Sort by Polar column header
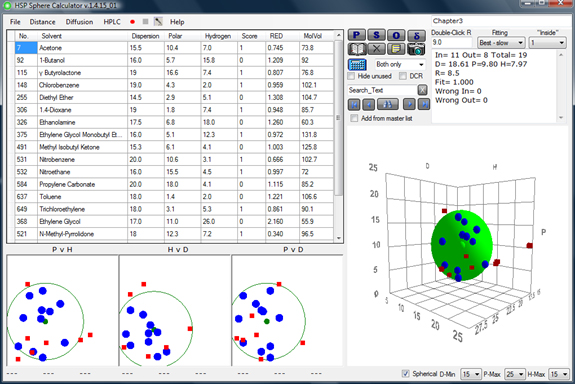Image resolution: width=576 pixels, height=385 pixels. pyautogui.click(x=183, y=36)
